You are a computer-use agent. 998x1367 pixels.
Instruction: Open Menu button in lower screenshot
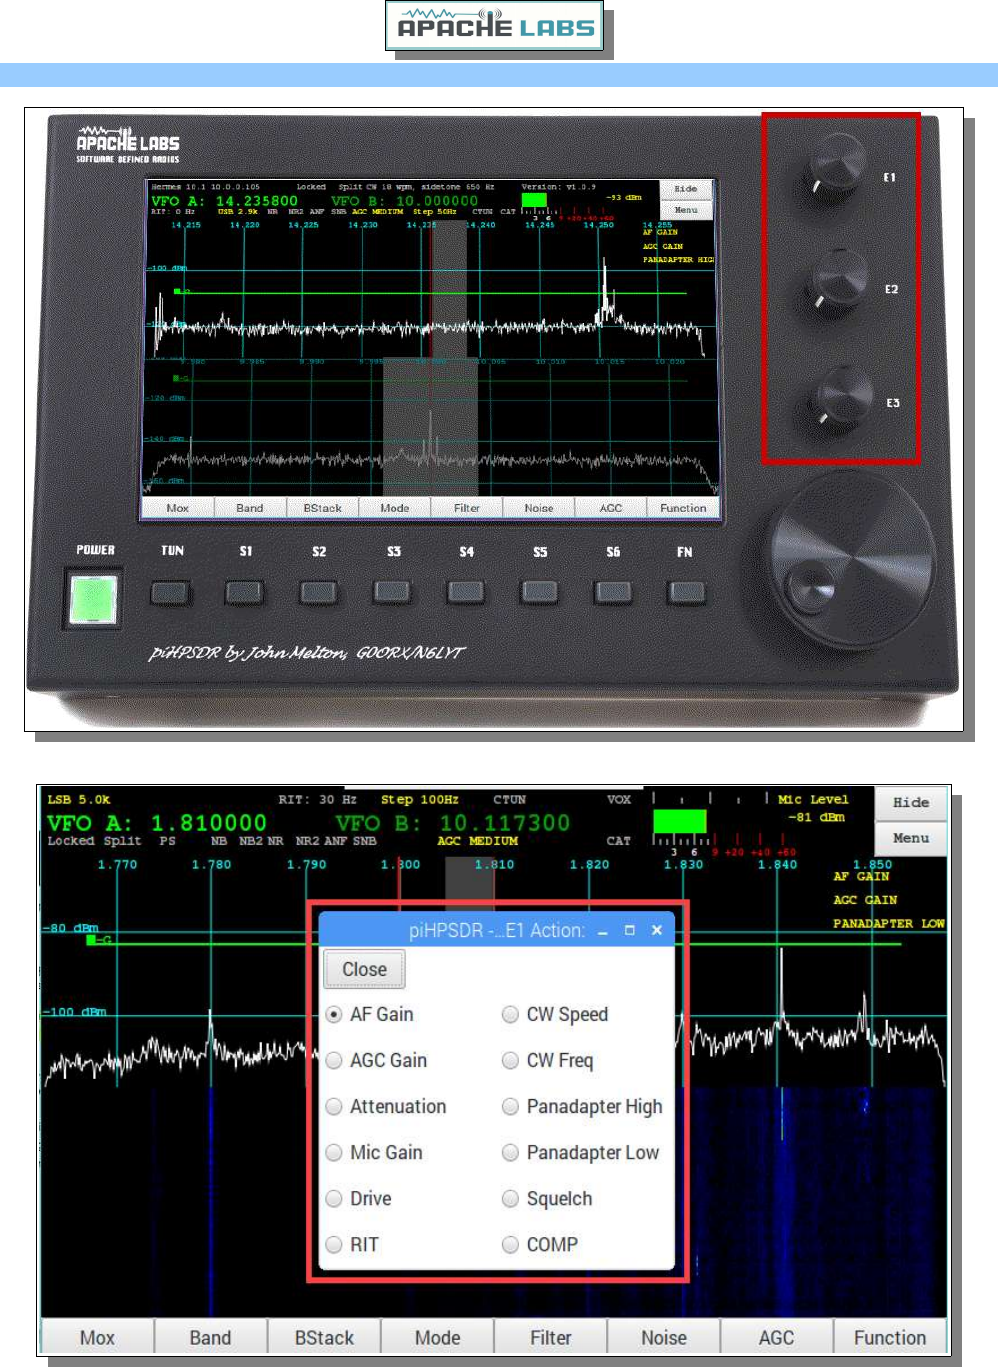[x=911, y=838]
